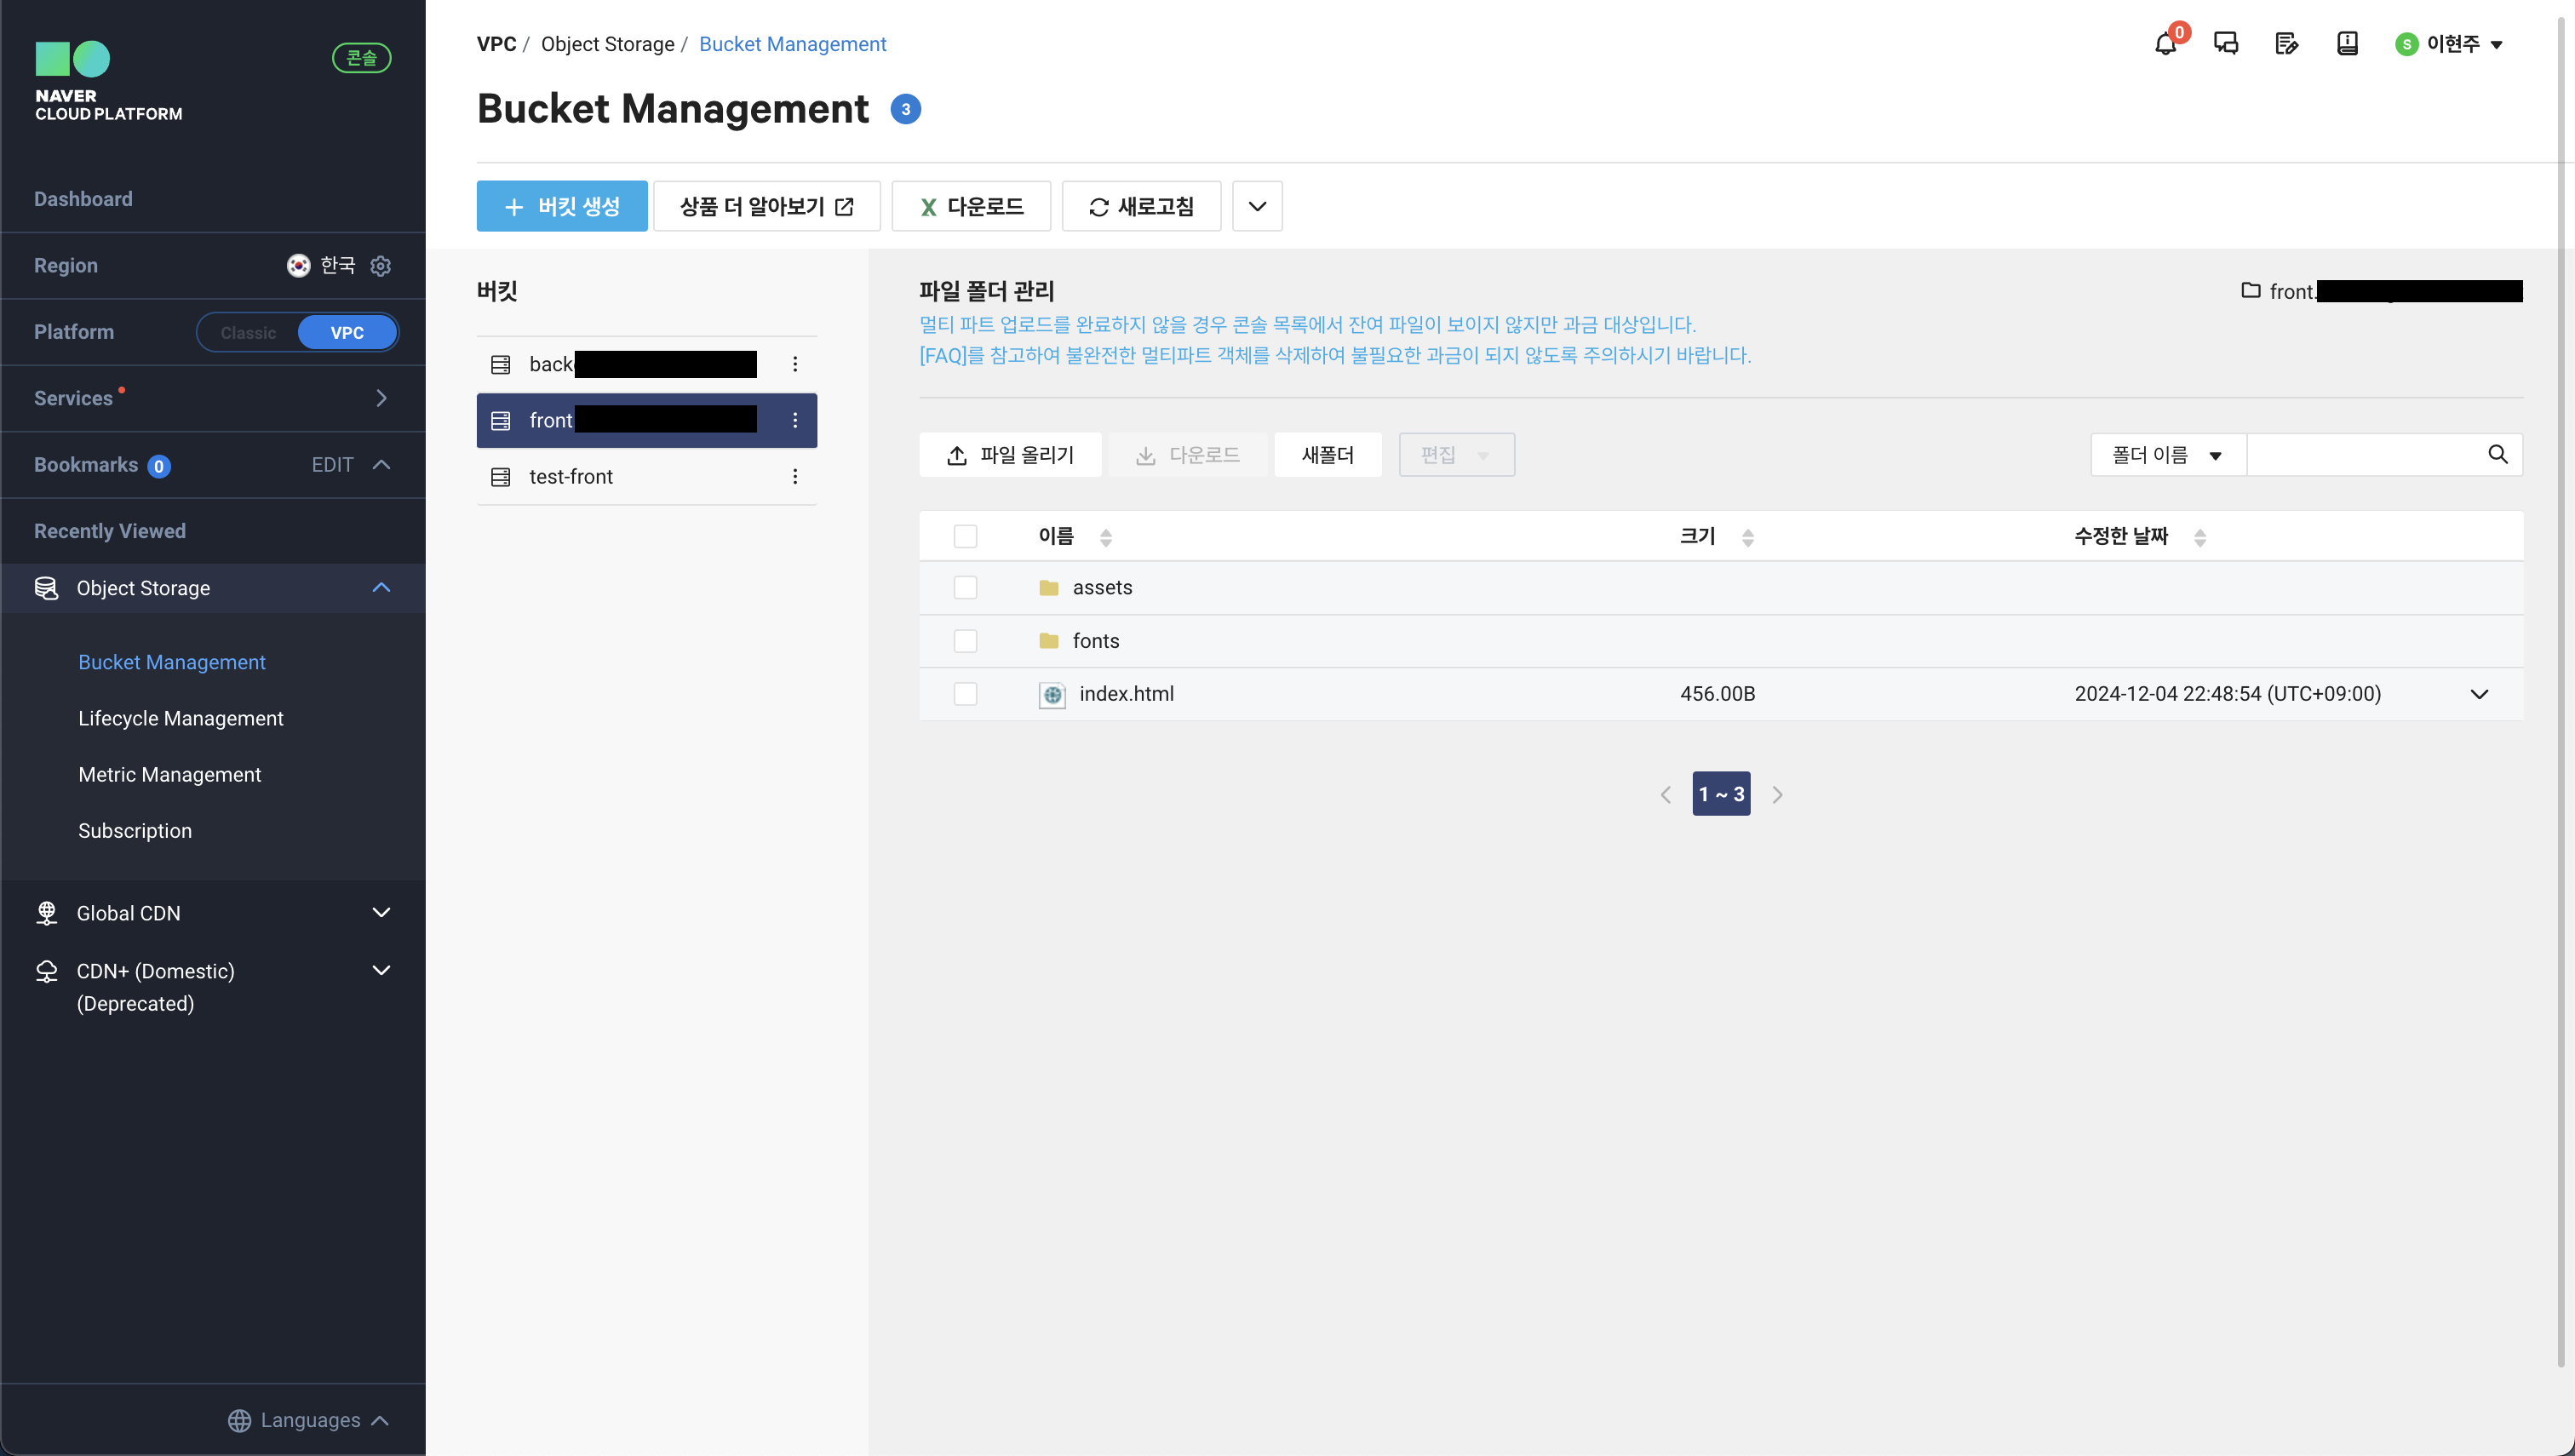Click the 버킷 생성 button
Screen dimensions: 2575x1456
tap(562, 207)
